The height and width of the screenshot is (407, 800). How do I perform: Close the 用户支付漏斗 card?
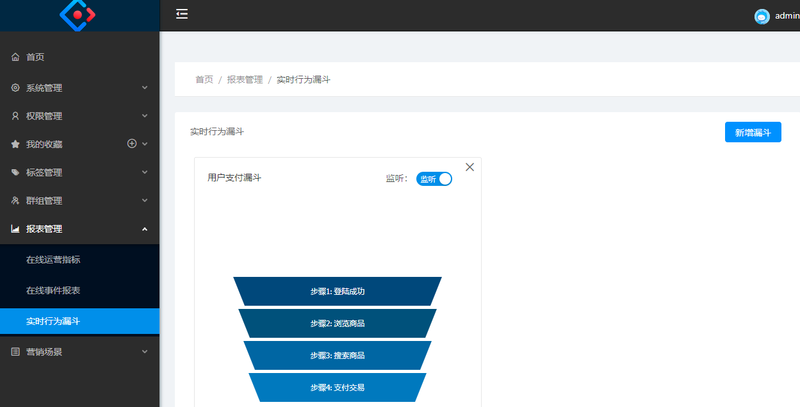[470, 167]
